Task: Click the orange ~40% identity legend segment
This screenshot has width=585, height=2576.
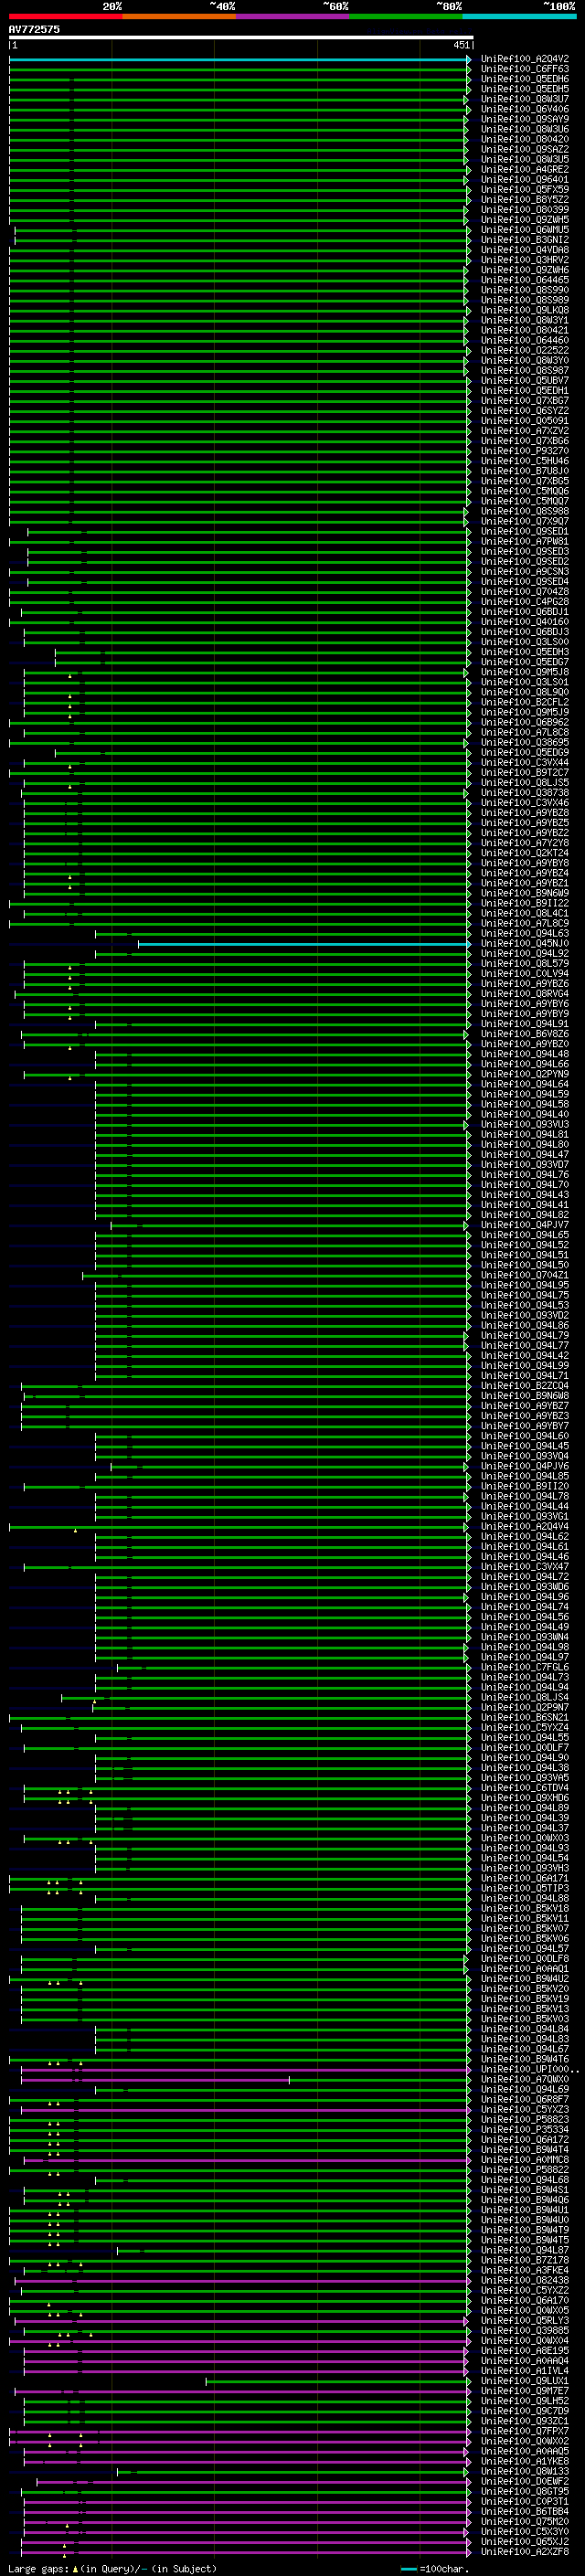Action: (x=179, y=16)
